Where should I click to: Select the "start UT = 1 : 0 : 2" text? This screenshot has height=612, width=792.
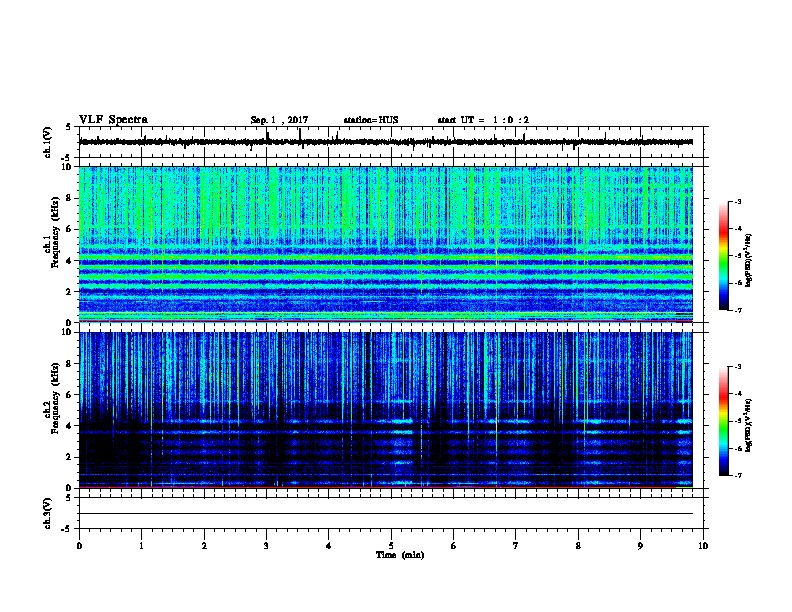coord(483,120)
